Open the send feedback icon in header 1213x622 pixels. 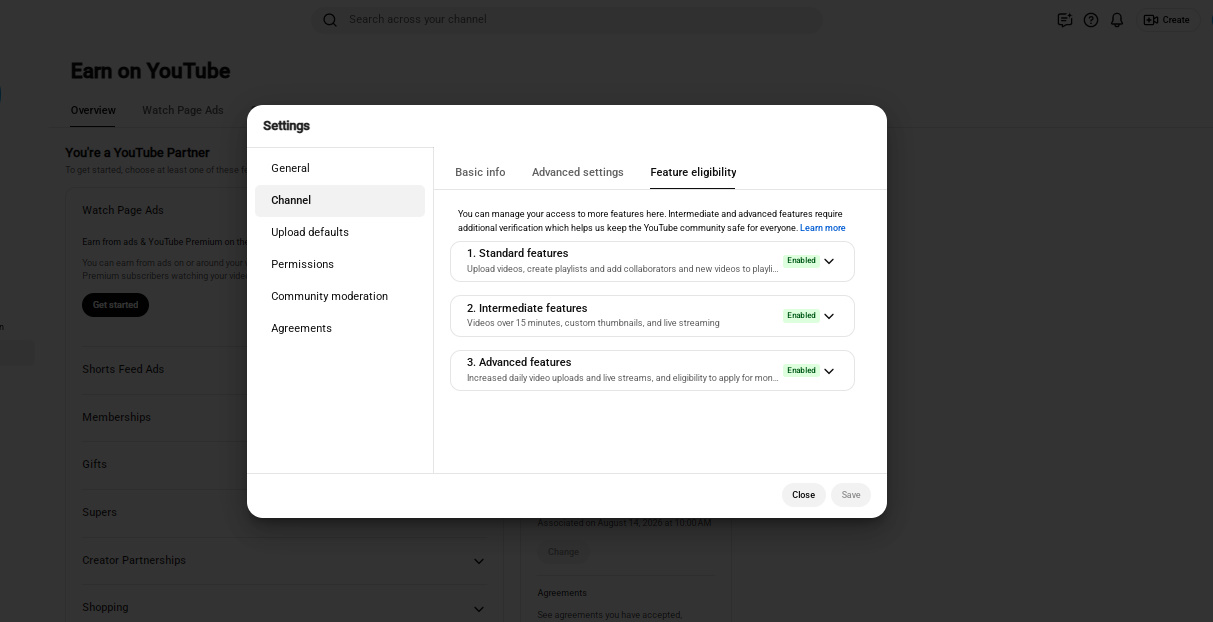[1065, 20]
